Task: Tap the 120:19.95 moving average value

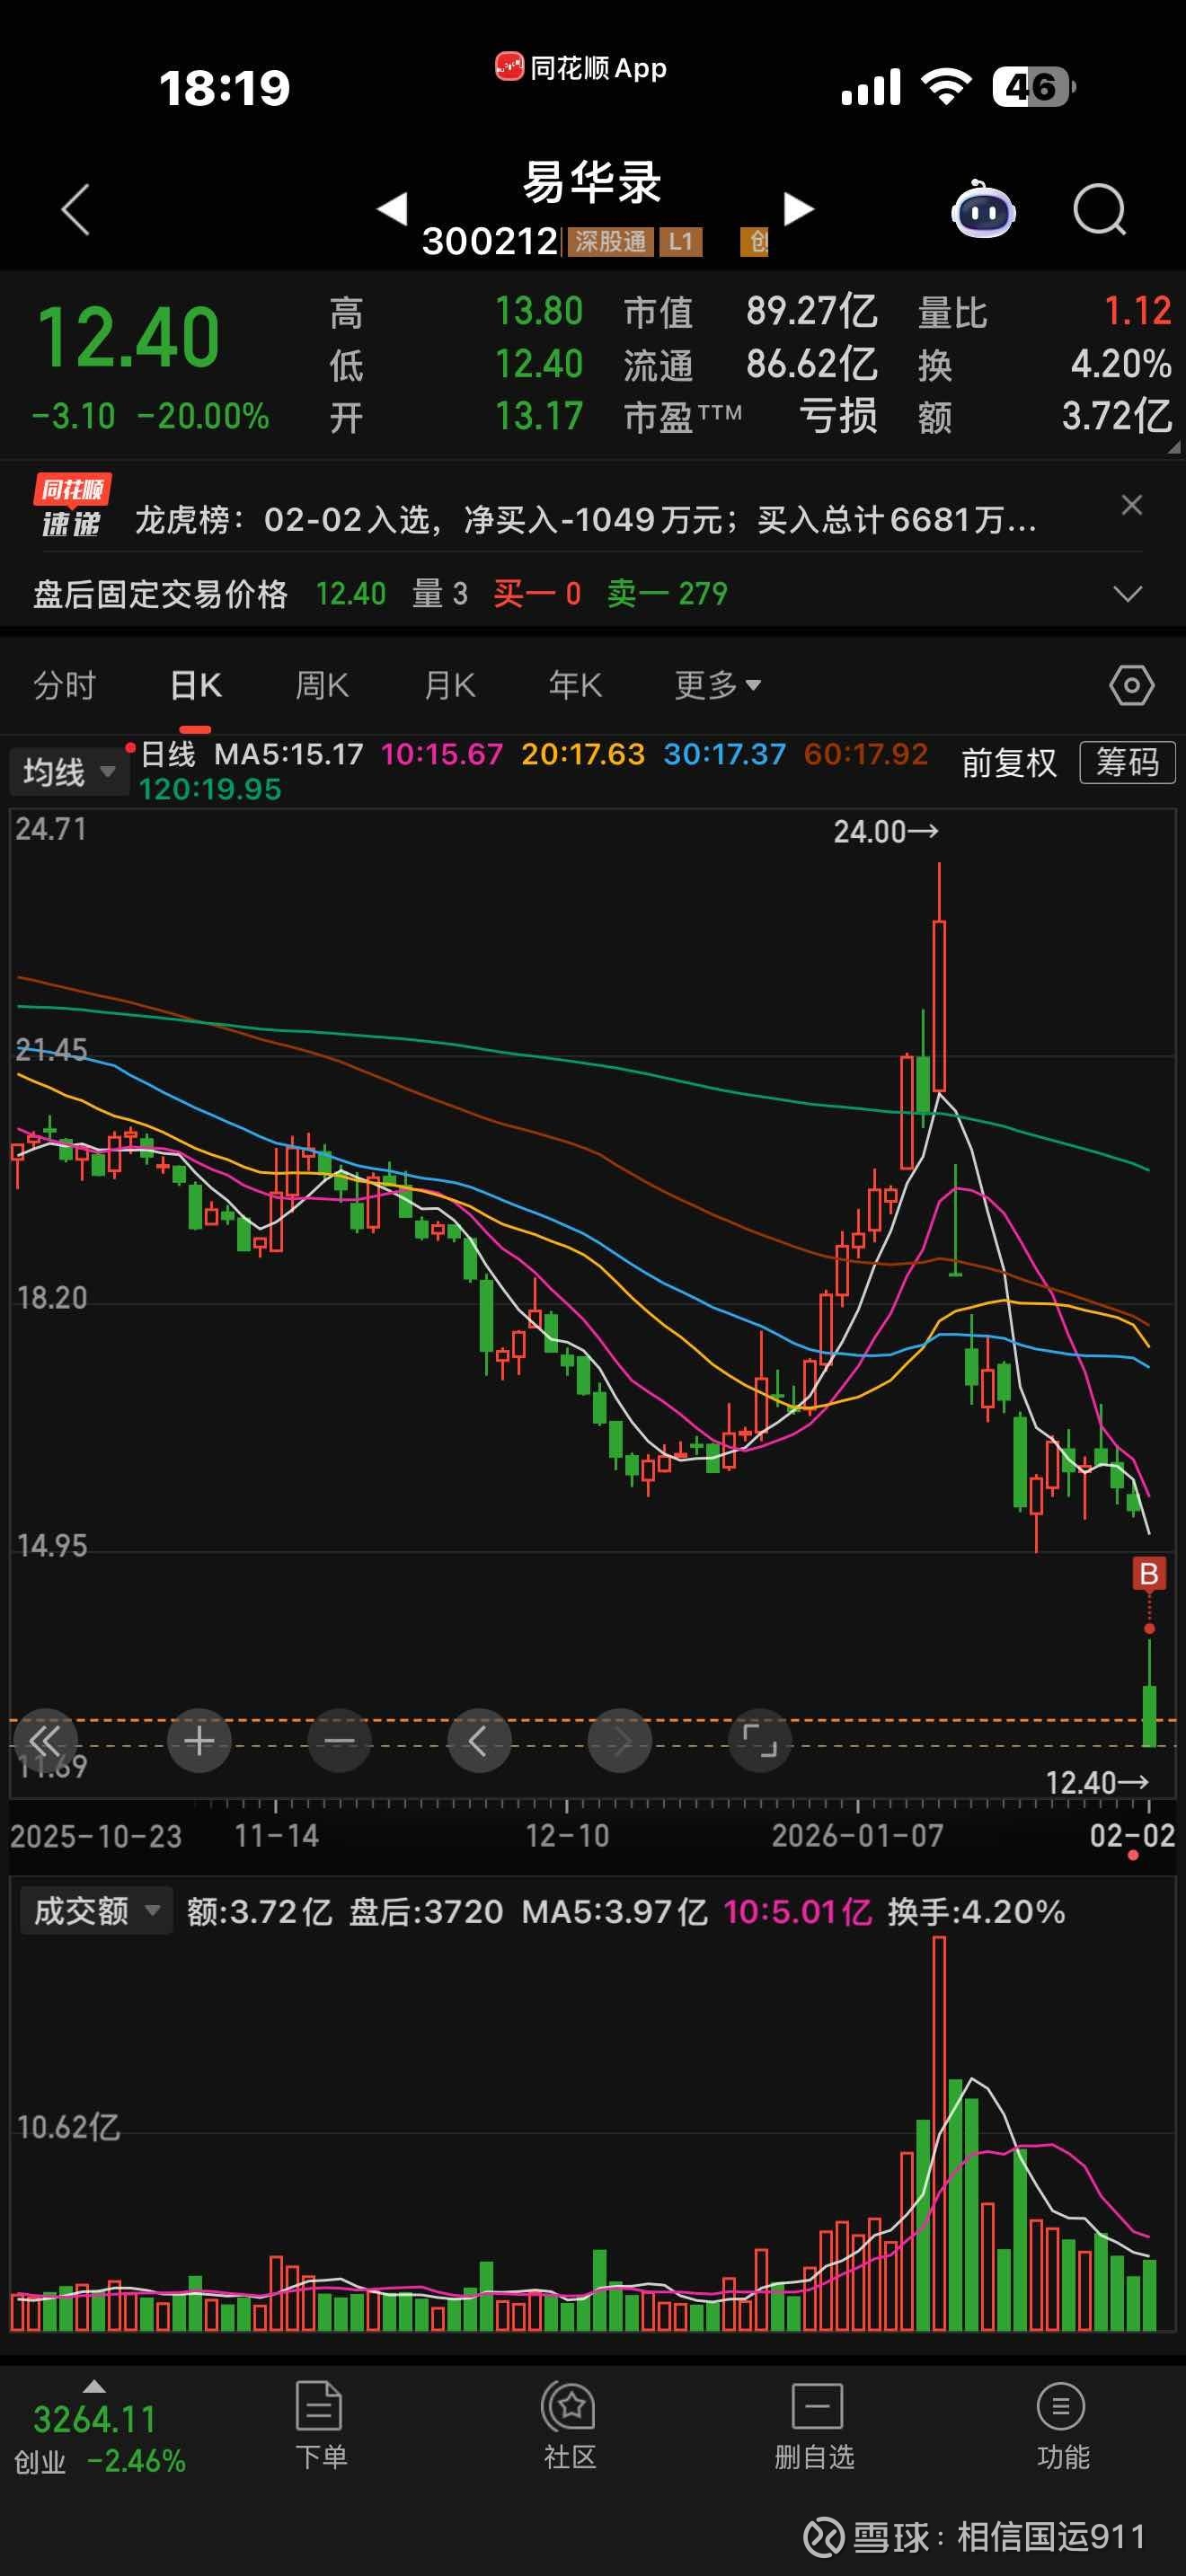Action: [x=210, y=789]
